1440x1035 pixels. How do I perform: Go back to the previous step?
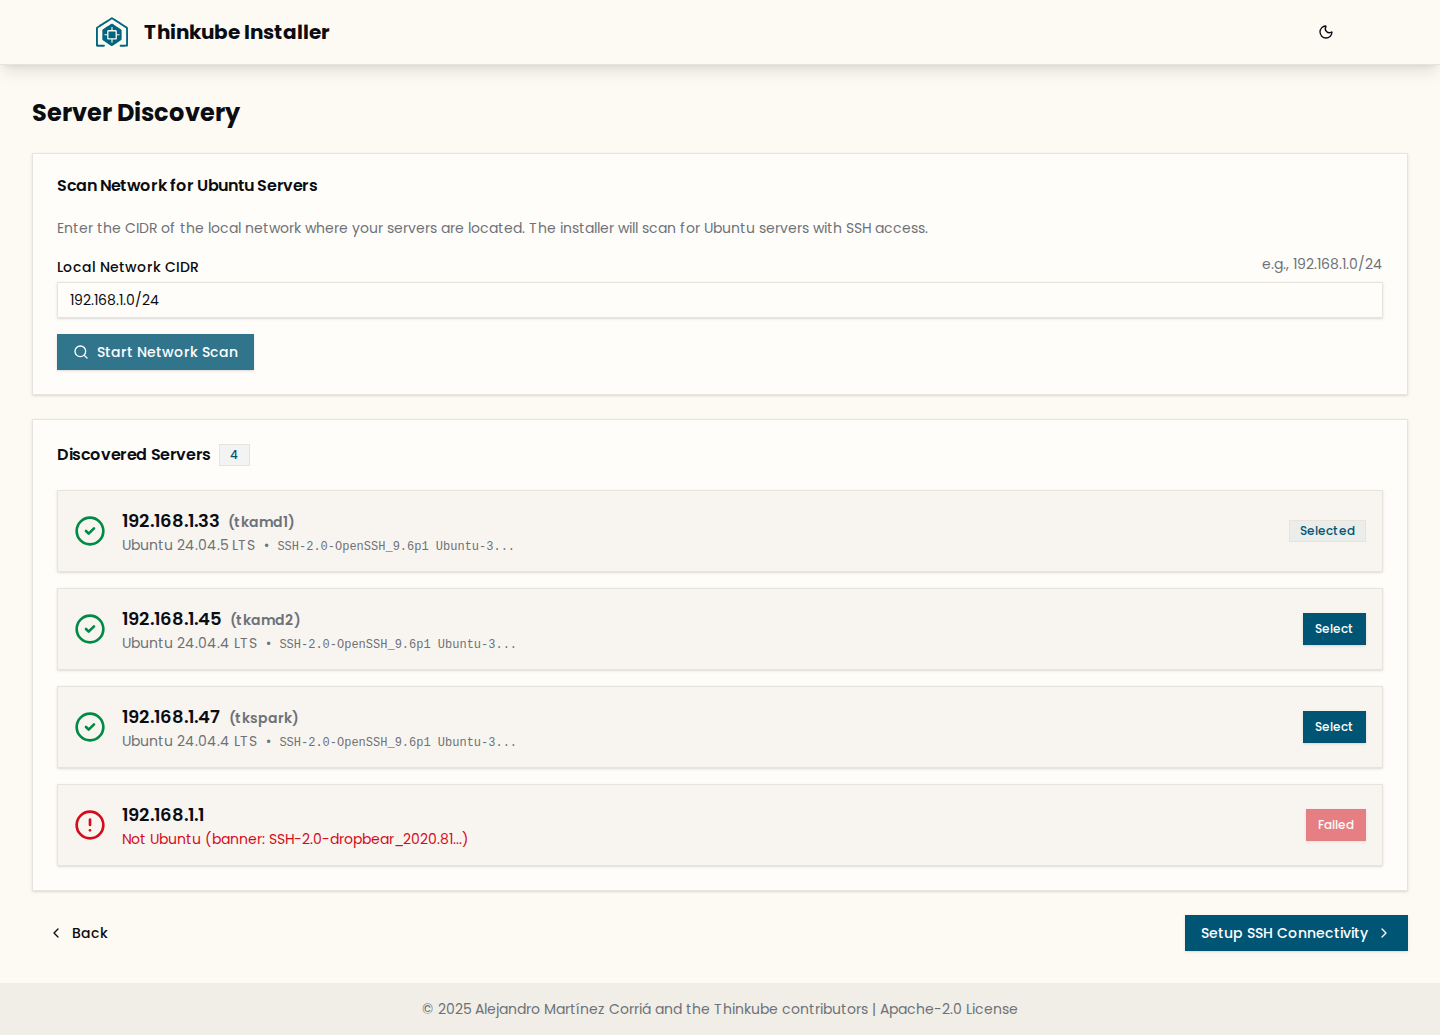click(80, 933)
